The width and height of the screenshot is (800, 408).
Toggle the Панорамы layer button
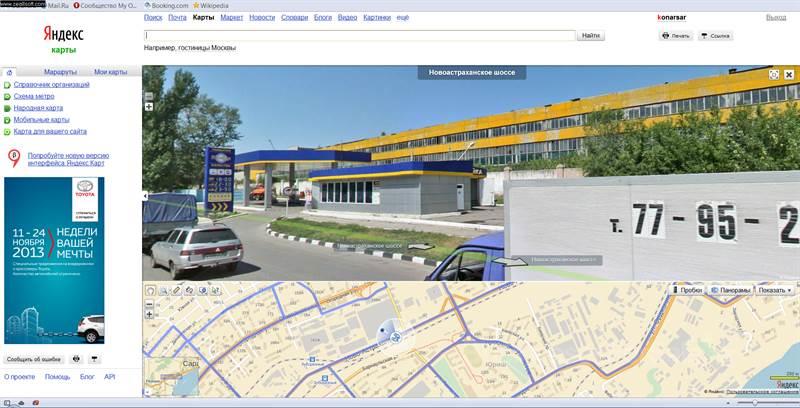click(731, 290)
